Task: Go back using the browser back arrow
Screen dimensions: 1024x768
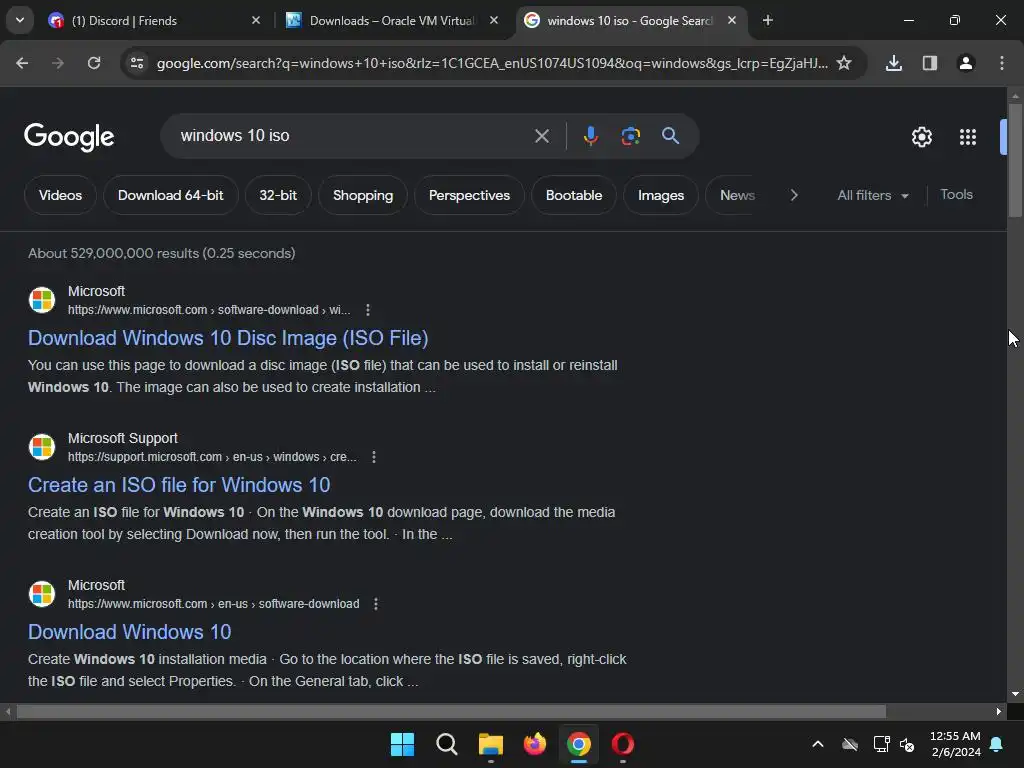Action: click(x=22, y=63)
